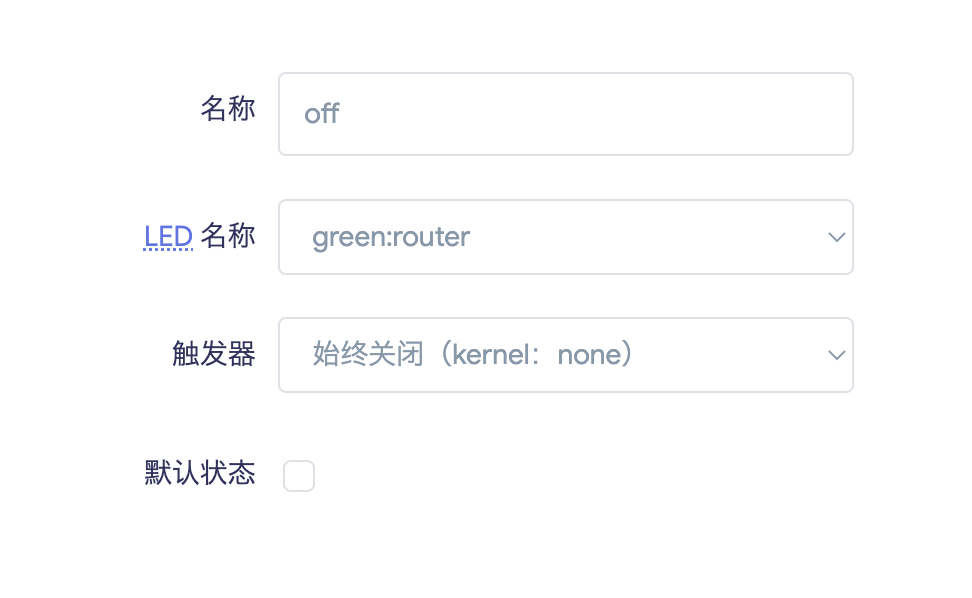Click the 触发器 label text
Image resolution: width=972 pixels, height=598 pixels.
(x=214, y=354)
